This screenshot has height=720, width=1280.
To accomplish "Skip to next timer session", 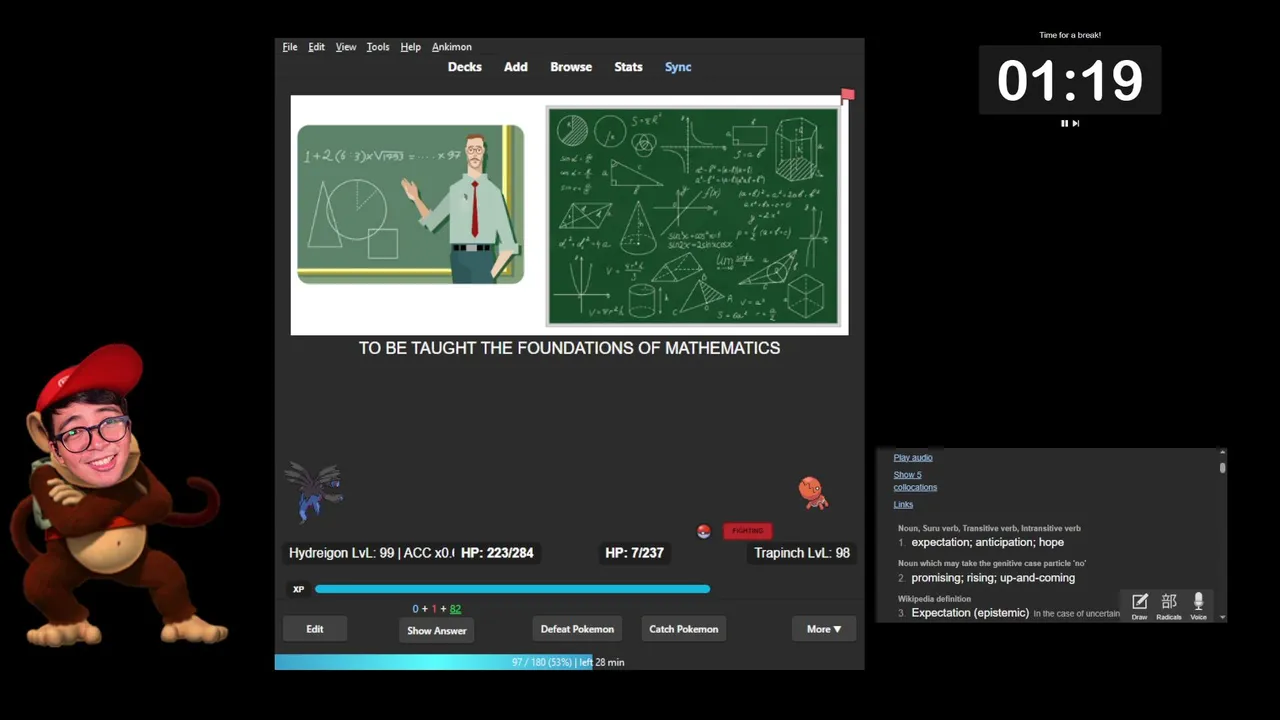I will coord(1076,123).
